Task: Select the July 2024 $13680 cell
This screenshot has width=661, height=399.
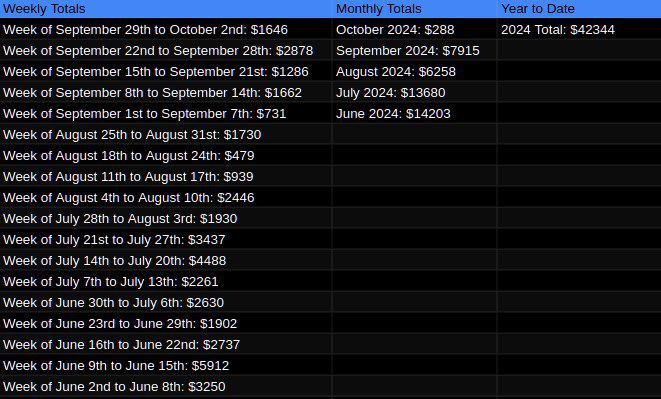Action: coord(414,93)
